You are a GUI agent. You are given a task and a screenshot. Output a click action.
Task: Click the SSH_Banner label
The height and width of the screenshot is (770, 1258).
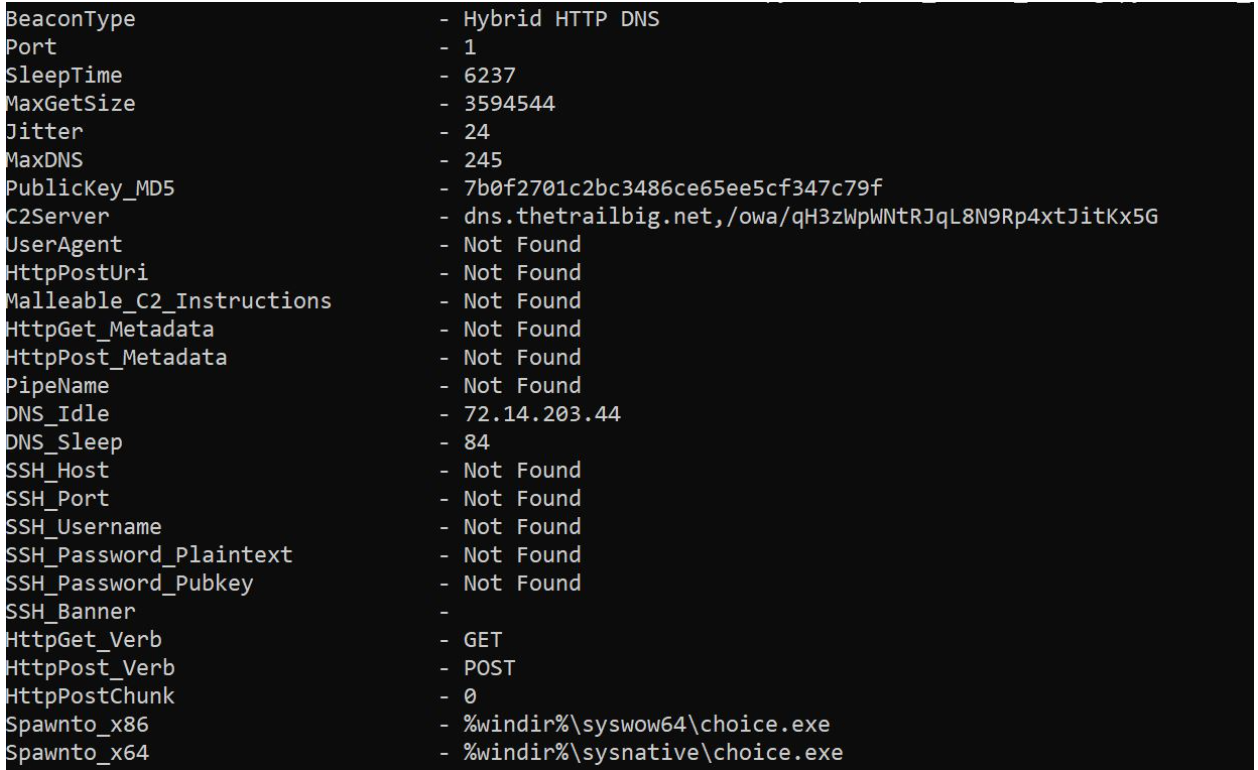54,611
